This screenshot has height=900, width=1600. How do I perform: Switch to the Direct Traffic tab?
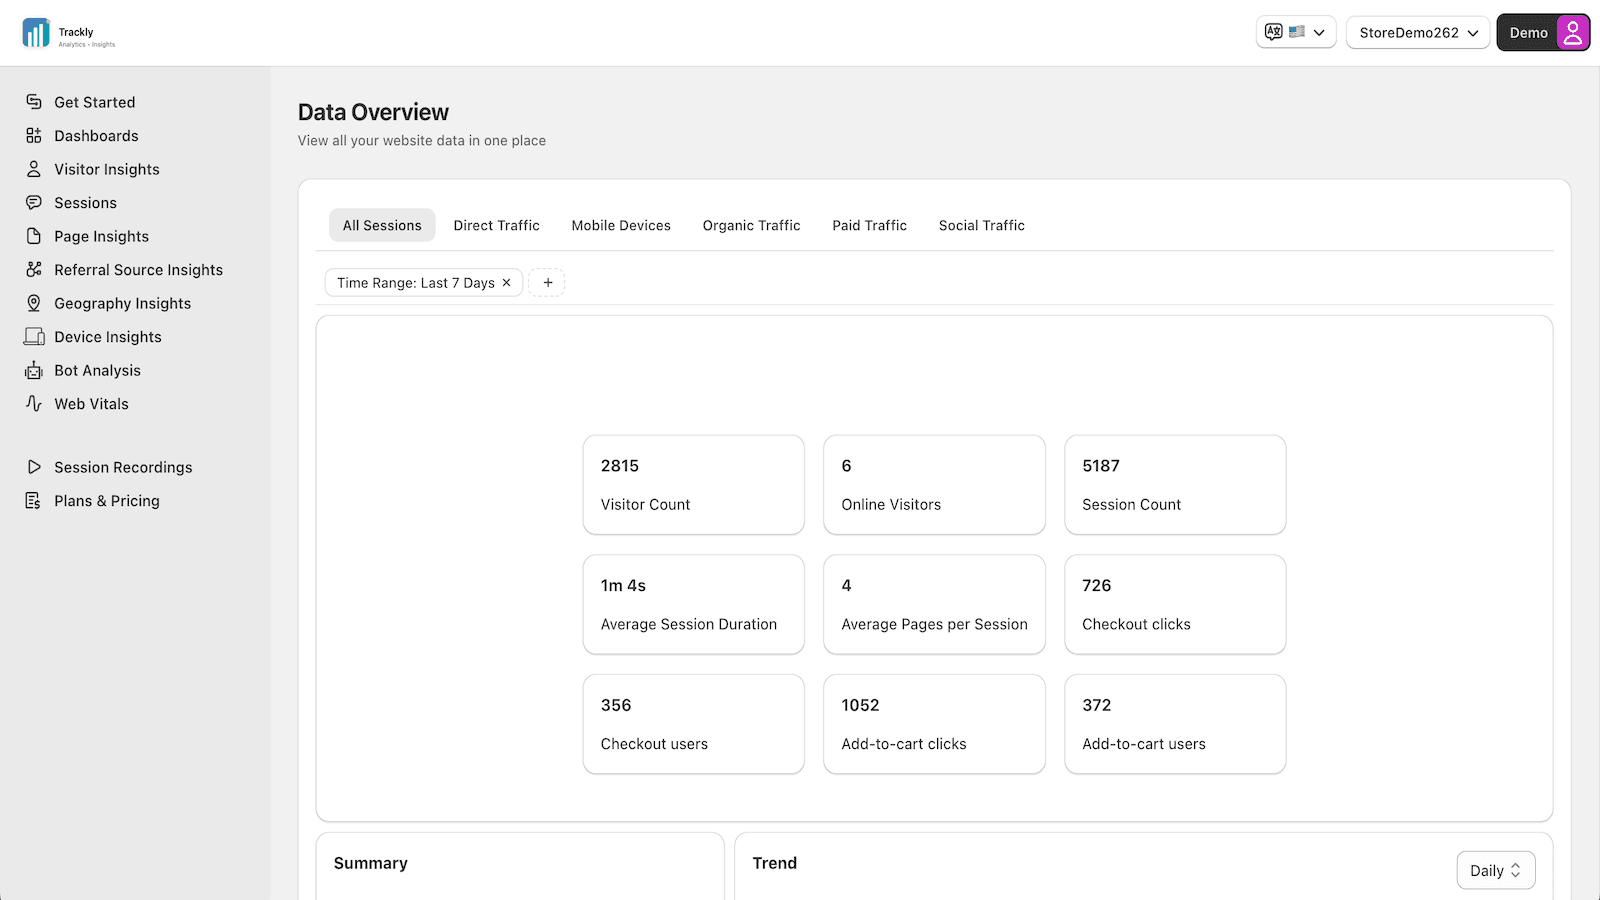point(496,226)
